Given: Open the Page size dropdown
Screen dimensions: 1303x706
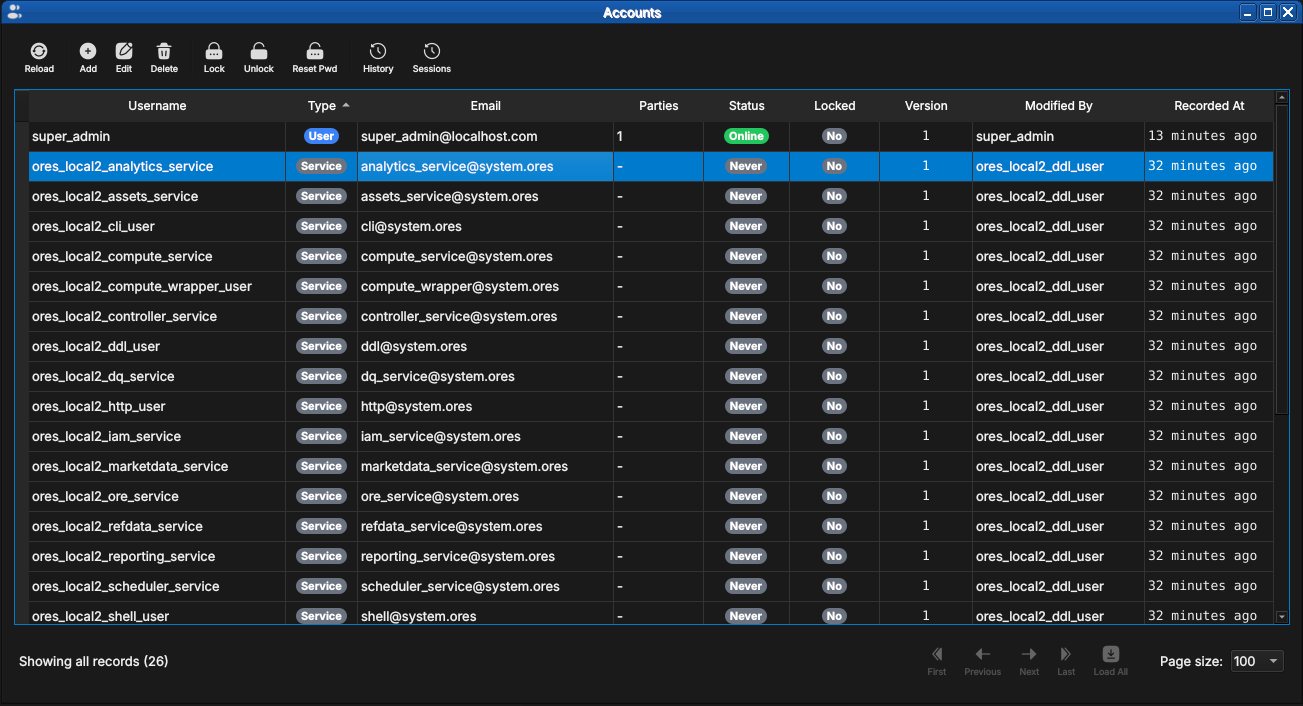Looking at the screenshot, I should point(1256,661).
